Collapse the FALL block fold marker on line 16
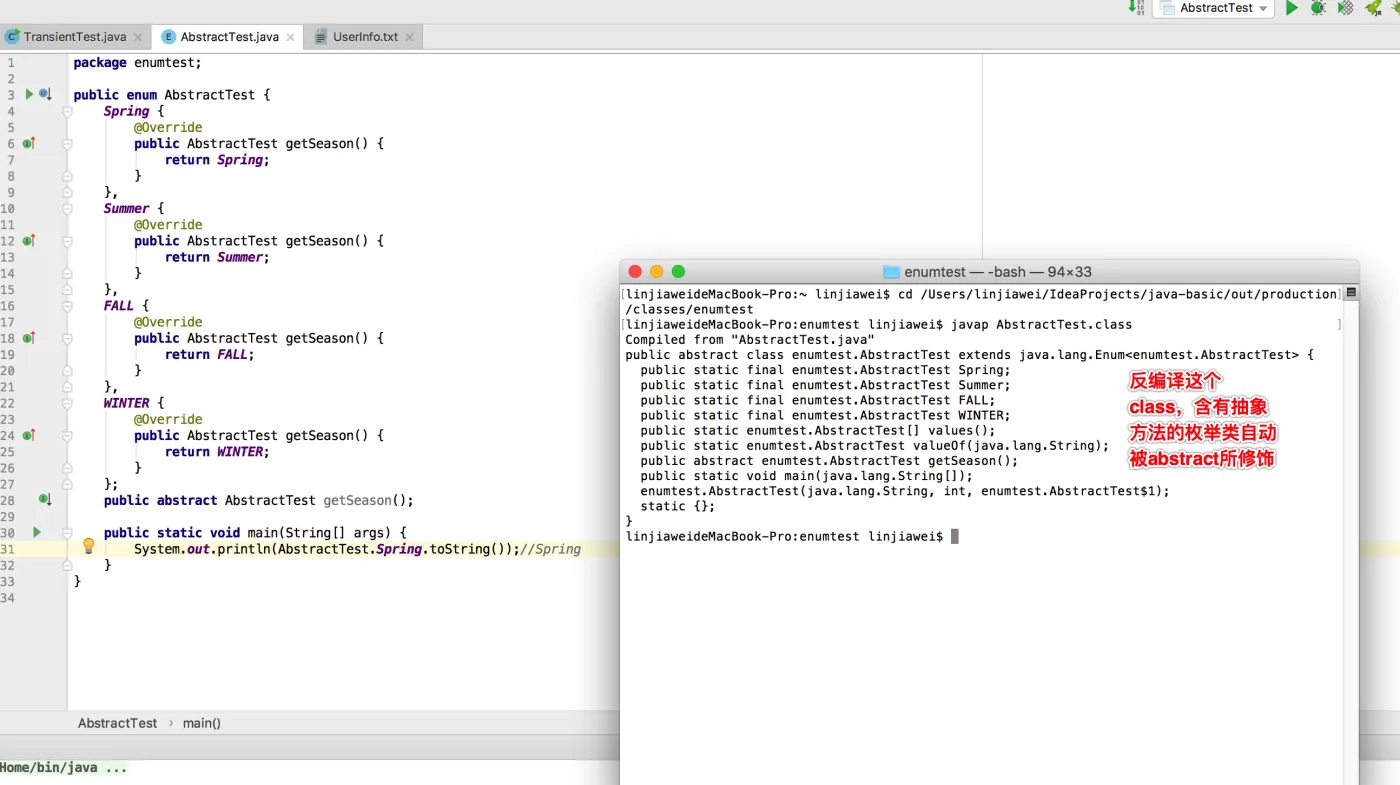1400x785 pixels. tap(67, 306)
